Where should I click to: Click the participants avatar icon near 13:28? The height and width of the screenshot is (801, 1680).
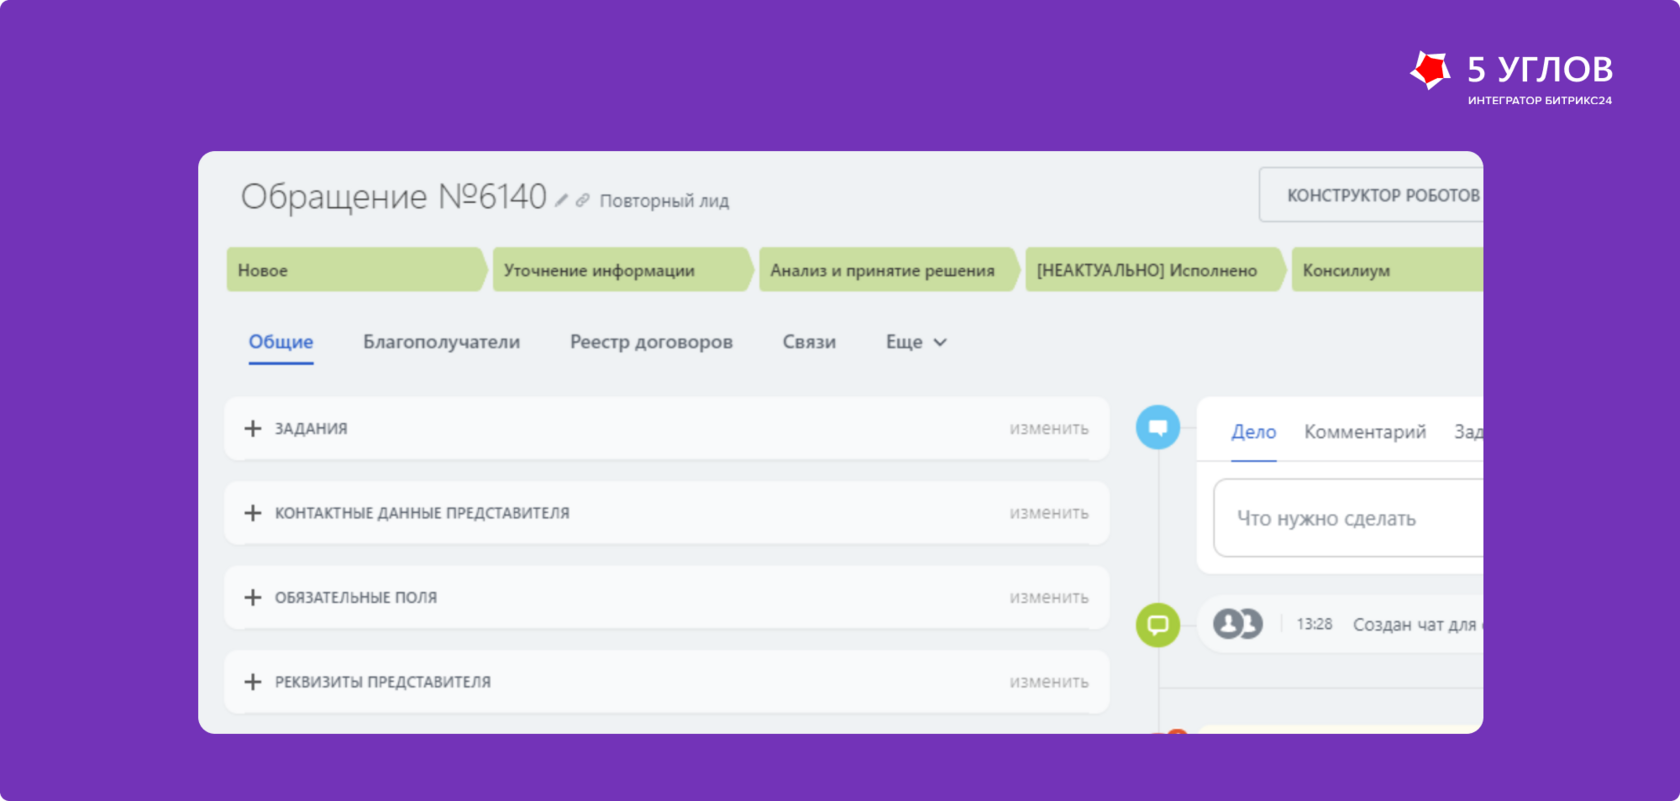1238,624
